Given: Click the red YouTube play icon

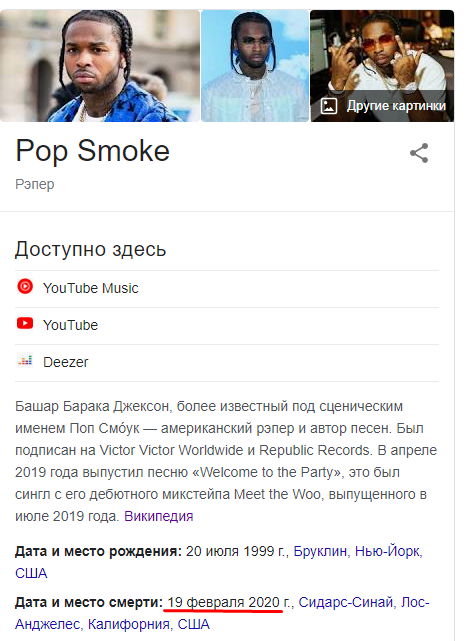Looking at the screenshot, I should [25, 323].
